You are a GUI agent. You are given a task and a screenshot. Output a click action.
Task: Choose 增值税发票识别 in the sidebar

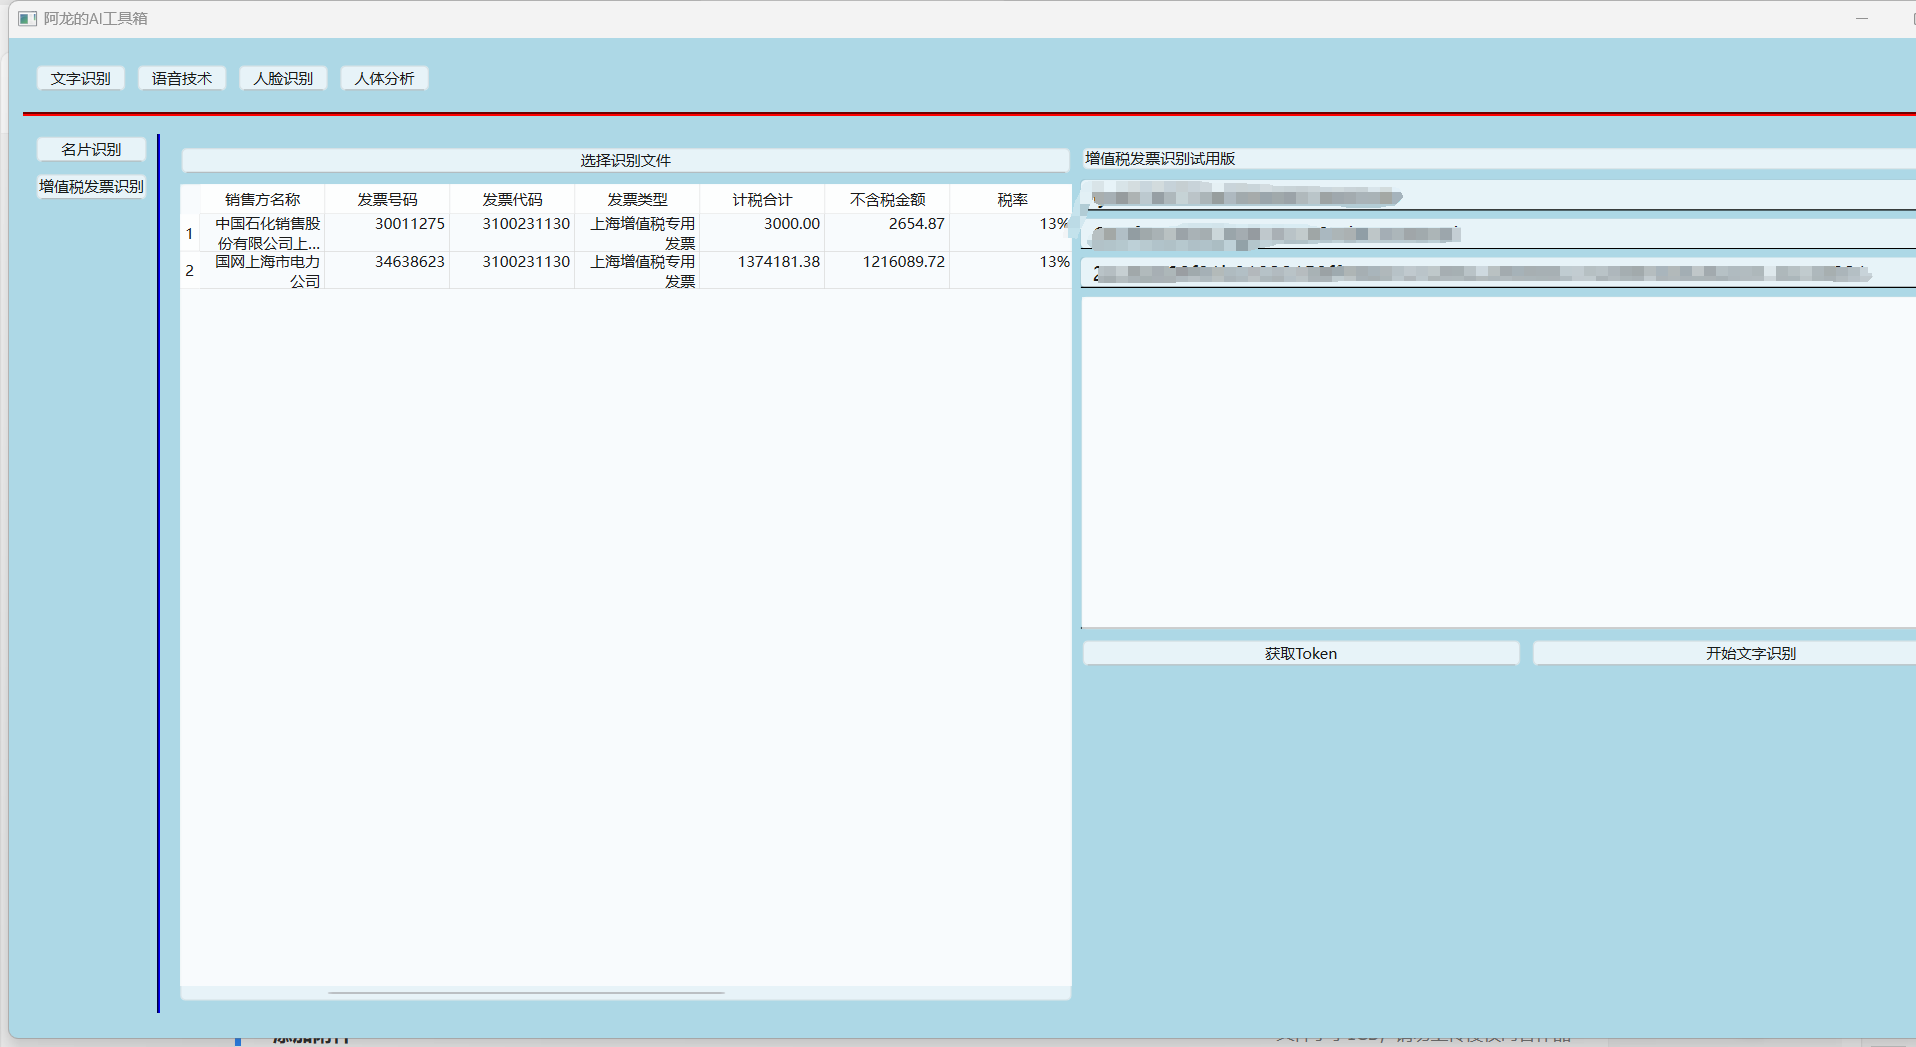(91, 186)
